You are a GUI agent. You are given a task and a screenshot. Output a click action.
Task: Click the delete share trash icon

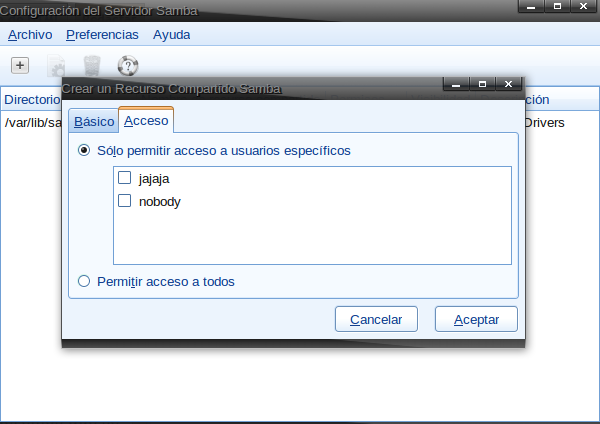coord(92,66)
